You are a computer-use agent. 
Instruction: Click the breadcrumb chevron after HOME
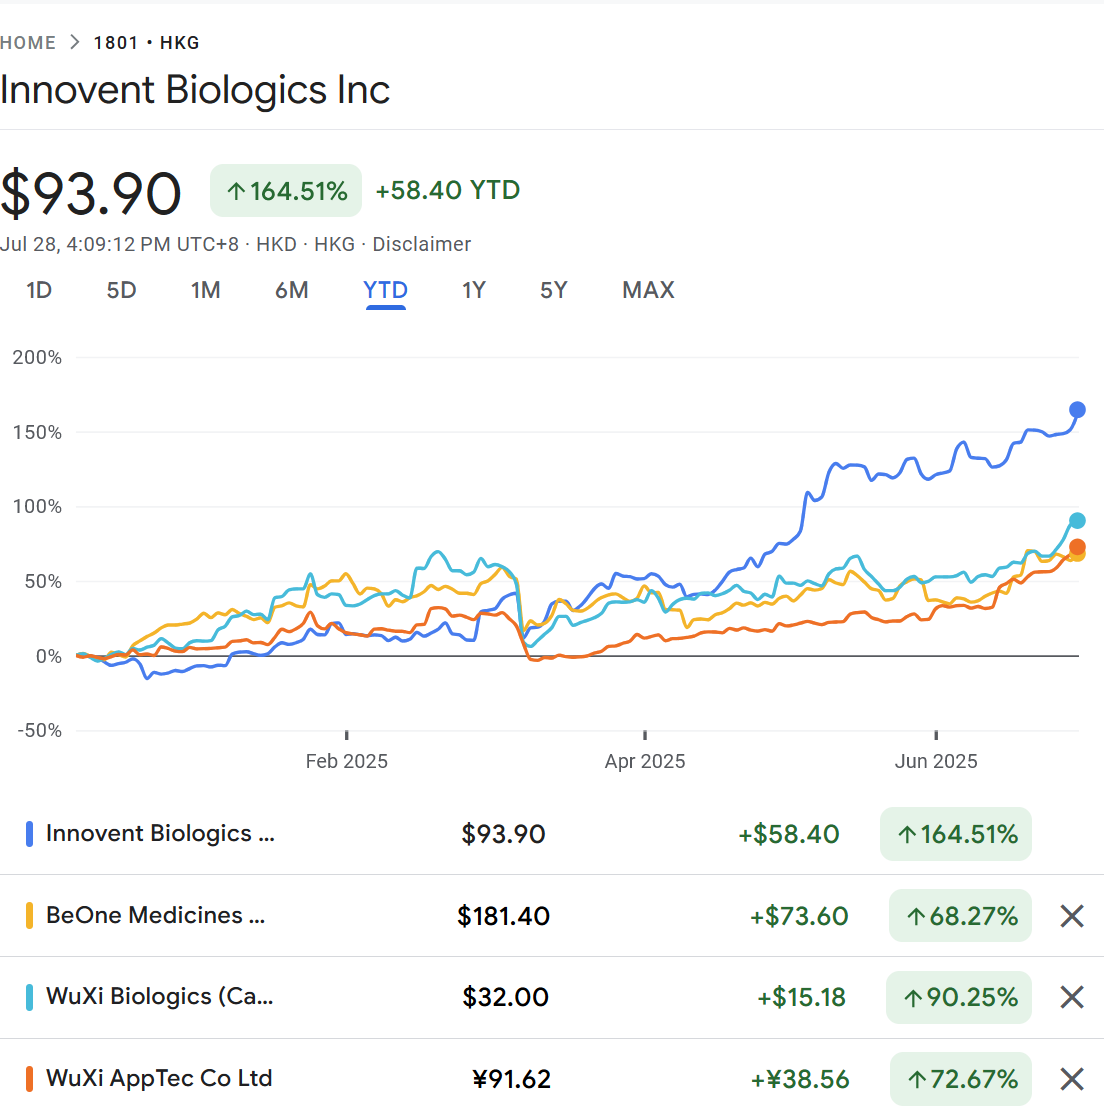tap(75, 43)
